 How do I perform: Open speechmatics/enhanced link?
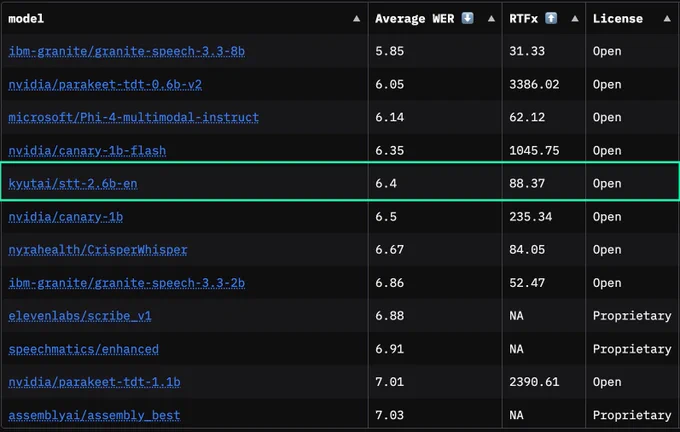(83, 349)
